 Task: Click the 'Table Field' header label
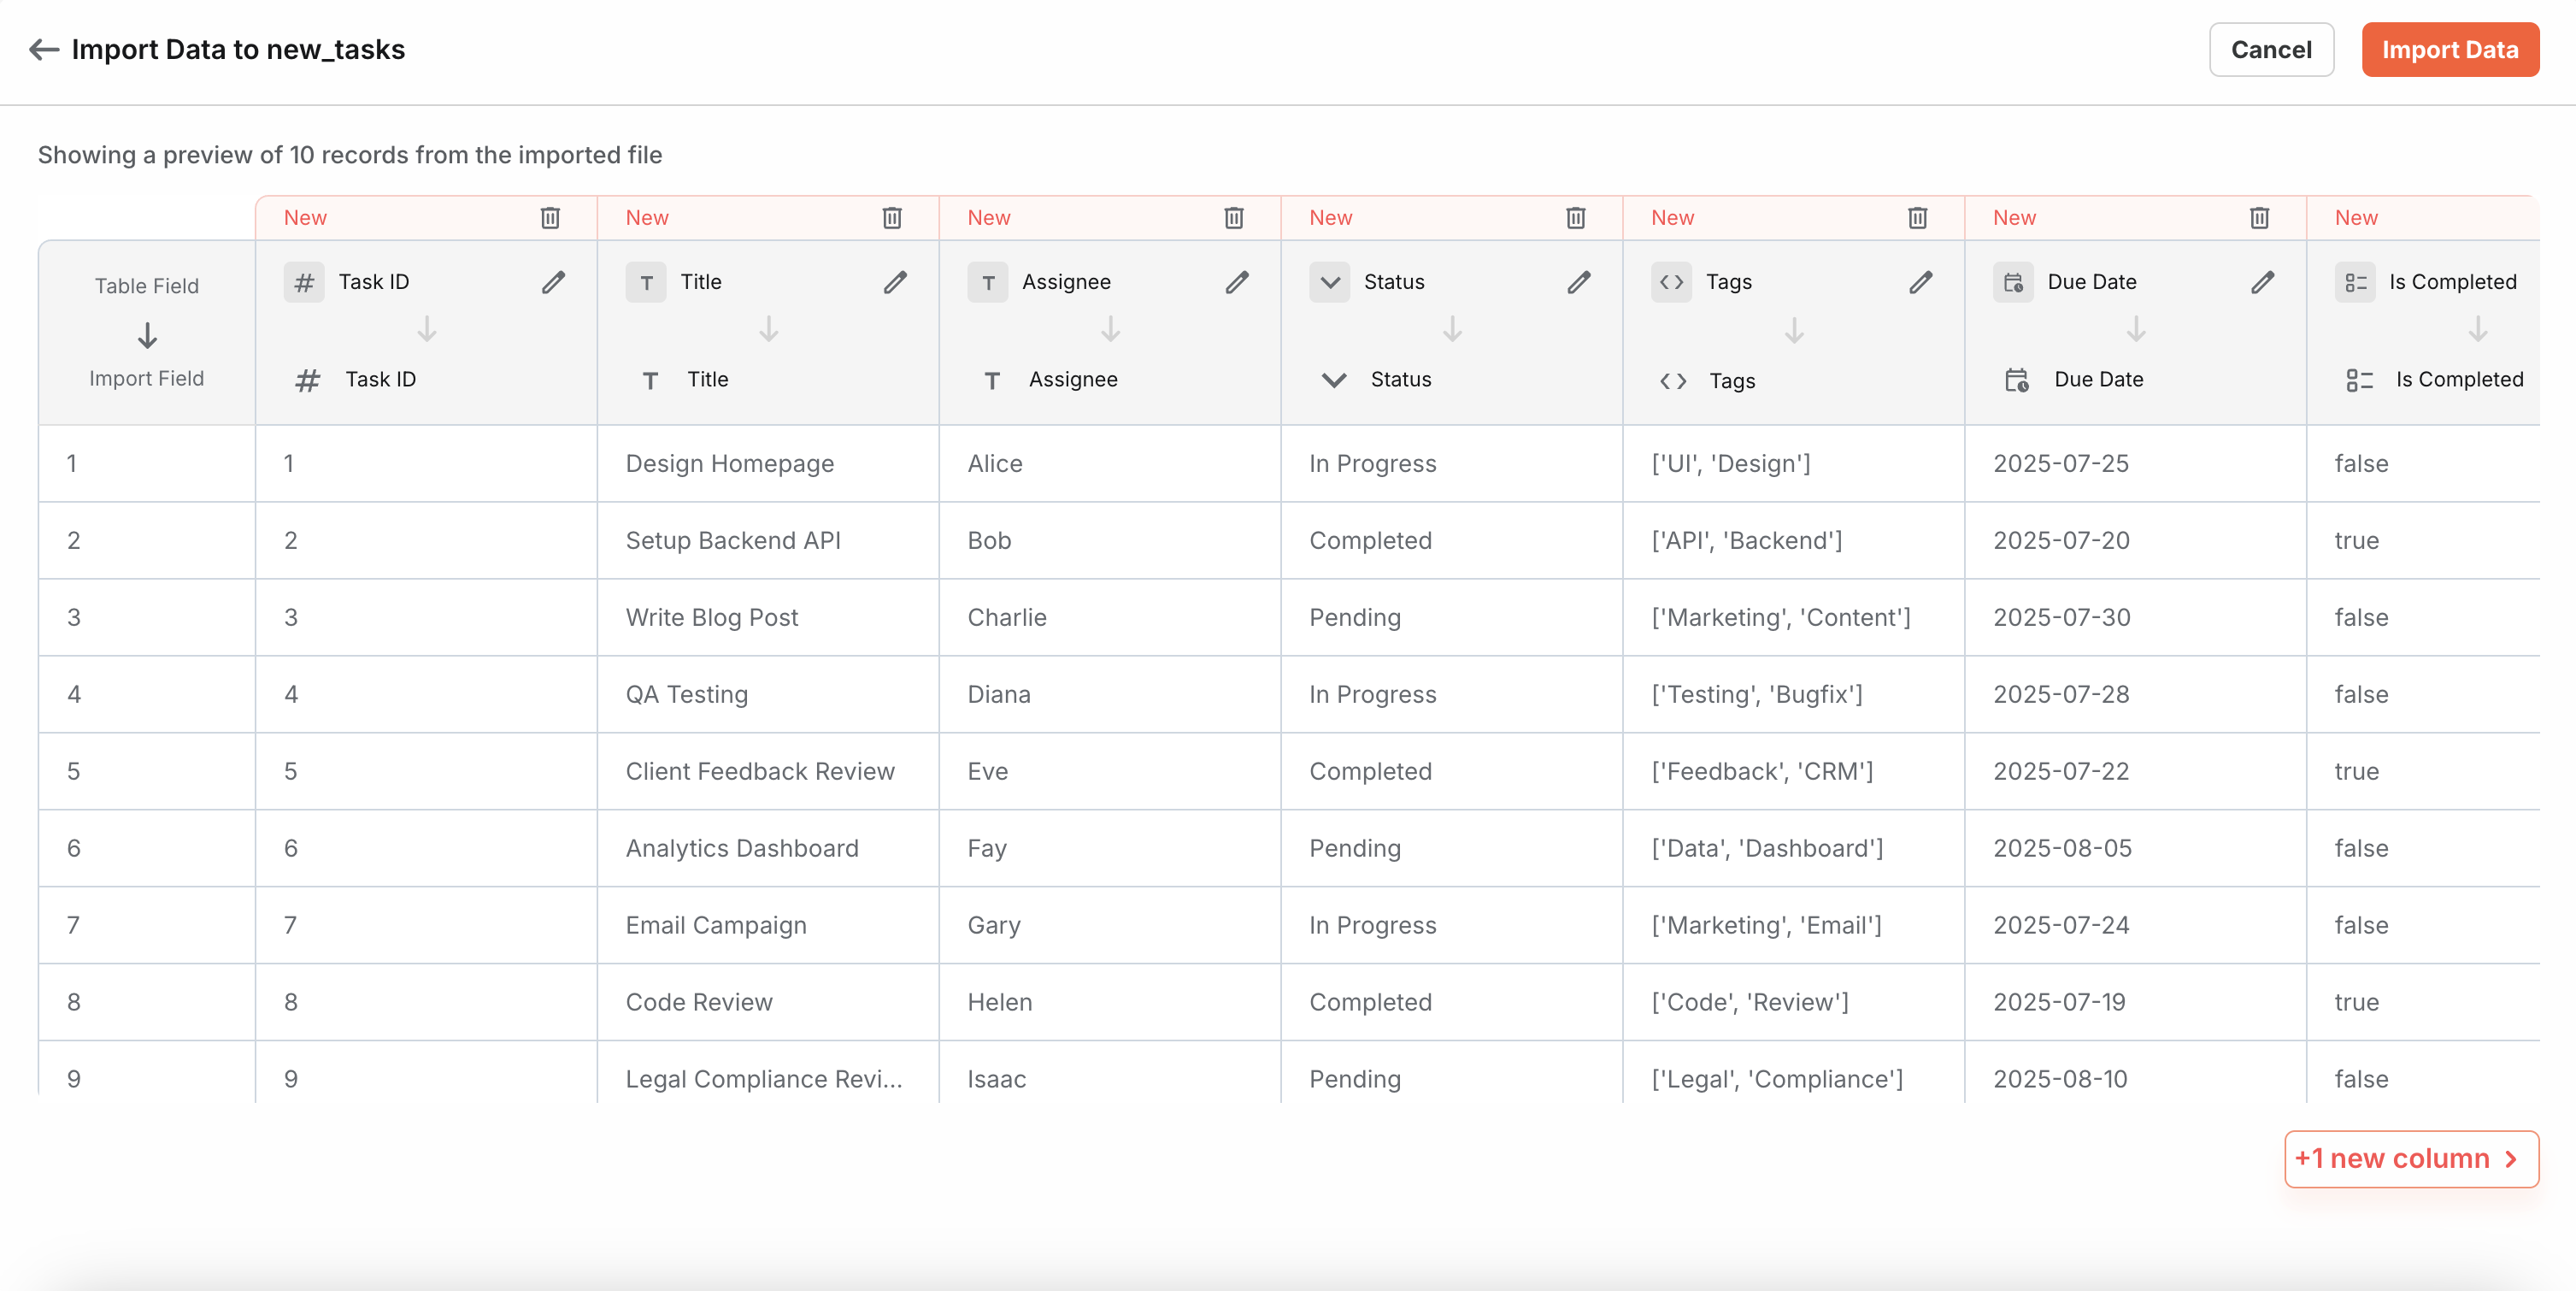(x=147, y=286)
